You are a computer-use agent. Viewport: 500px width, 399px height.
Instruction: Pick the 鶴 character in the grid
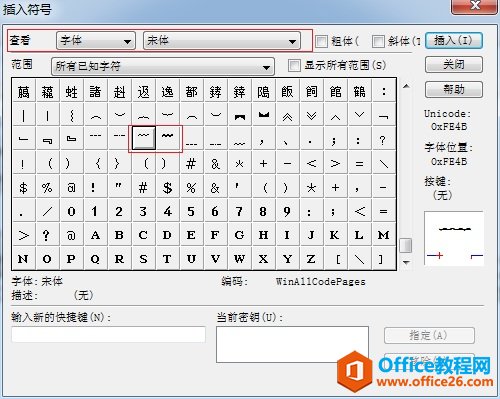point(360,90)
